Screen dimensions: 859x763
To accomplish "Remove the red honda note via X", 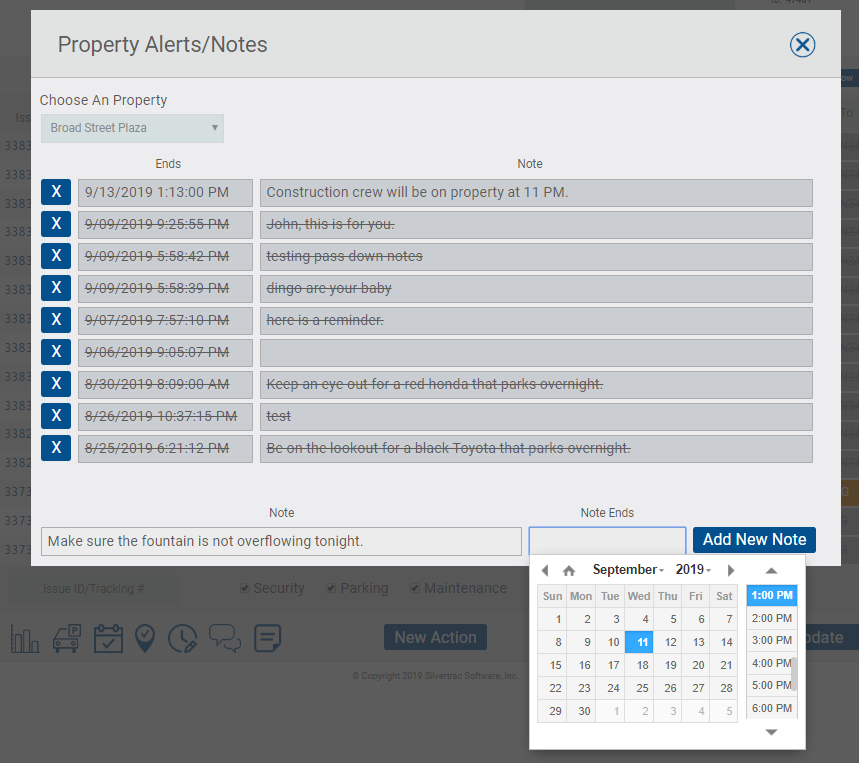I will click(56, 384).
